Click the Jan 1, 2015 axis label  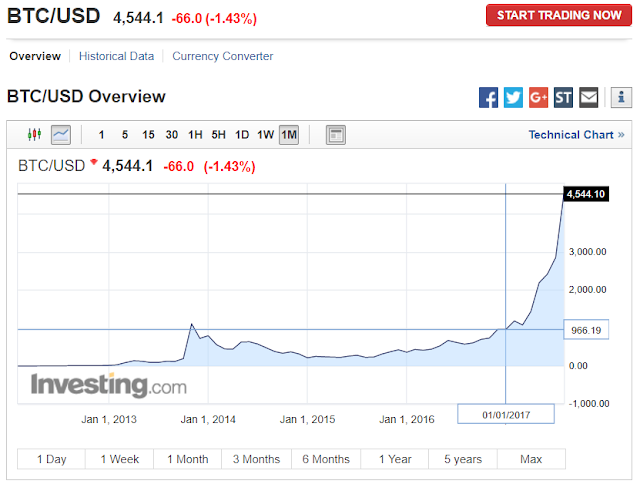307,419
